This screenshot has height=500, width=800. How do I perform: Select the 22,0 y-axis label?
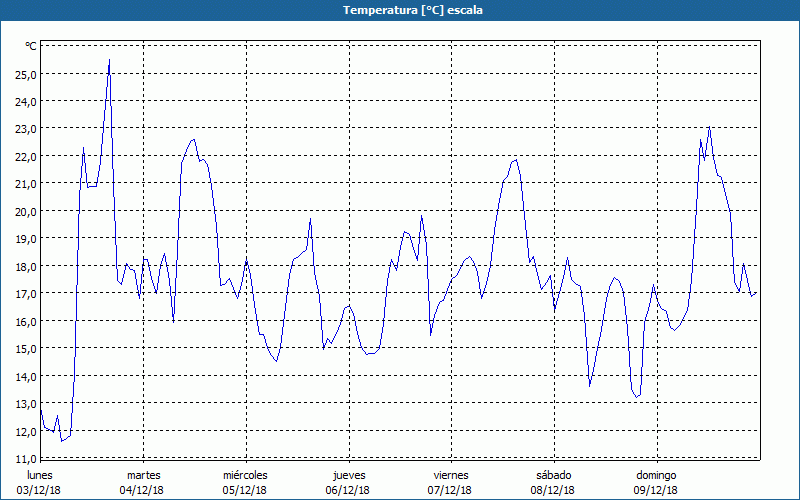point(26,157)
